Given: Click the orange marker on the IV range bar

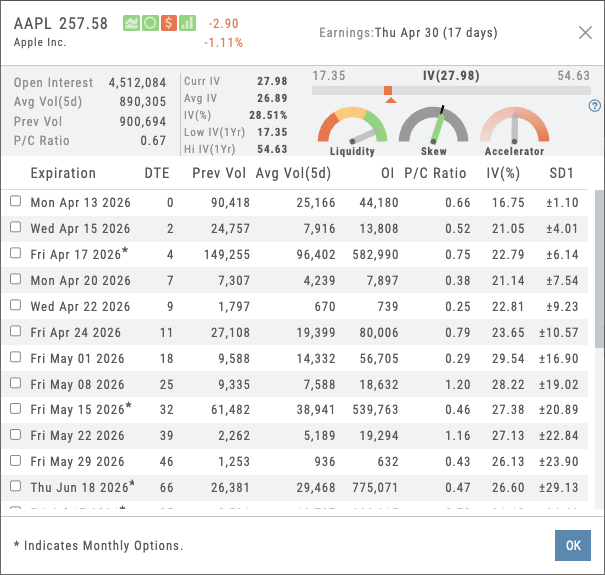Looking at the screenshot, I should pyautogui.click(x=388, y=91).
